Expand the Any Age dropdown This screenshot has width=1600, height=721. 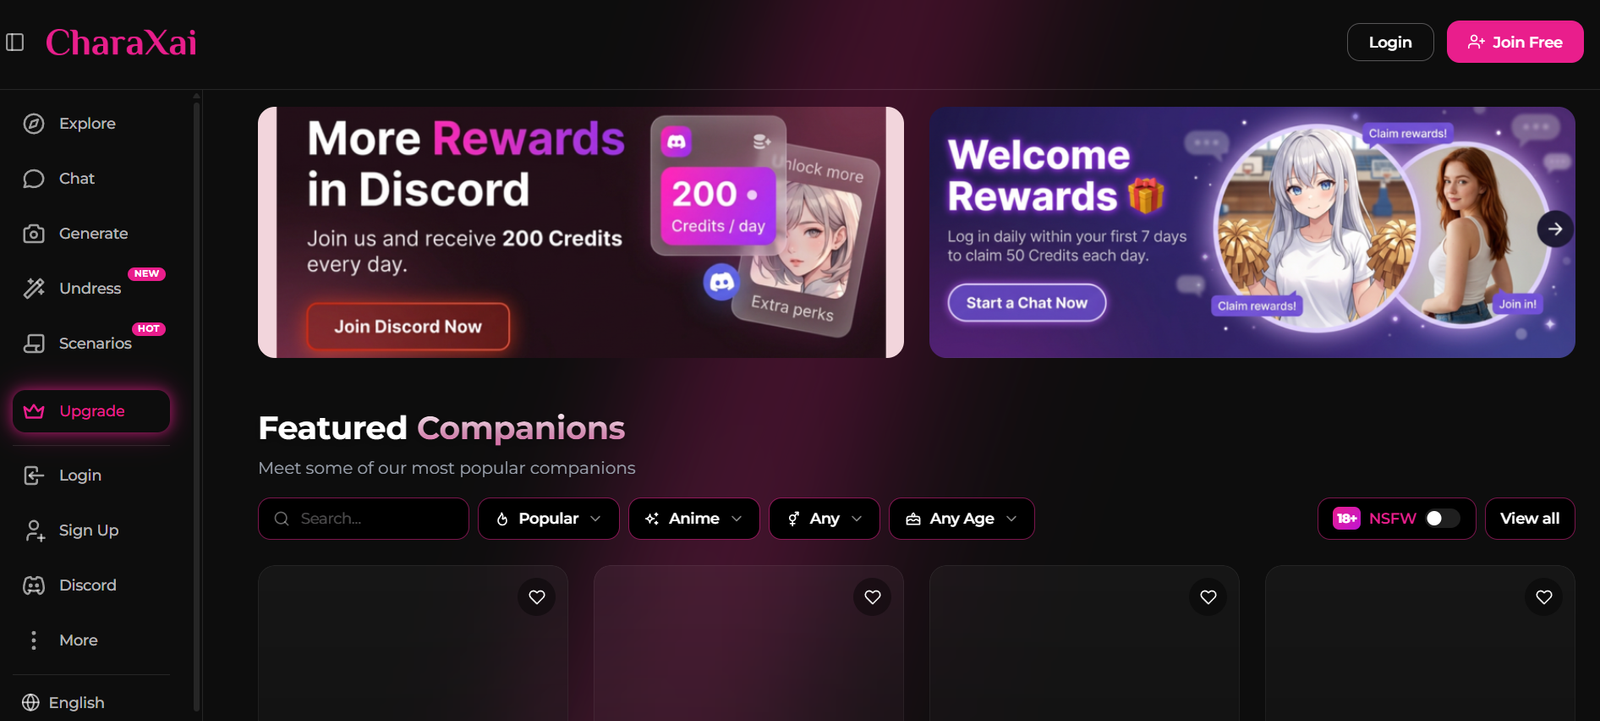[x=961, y=518]
